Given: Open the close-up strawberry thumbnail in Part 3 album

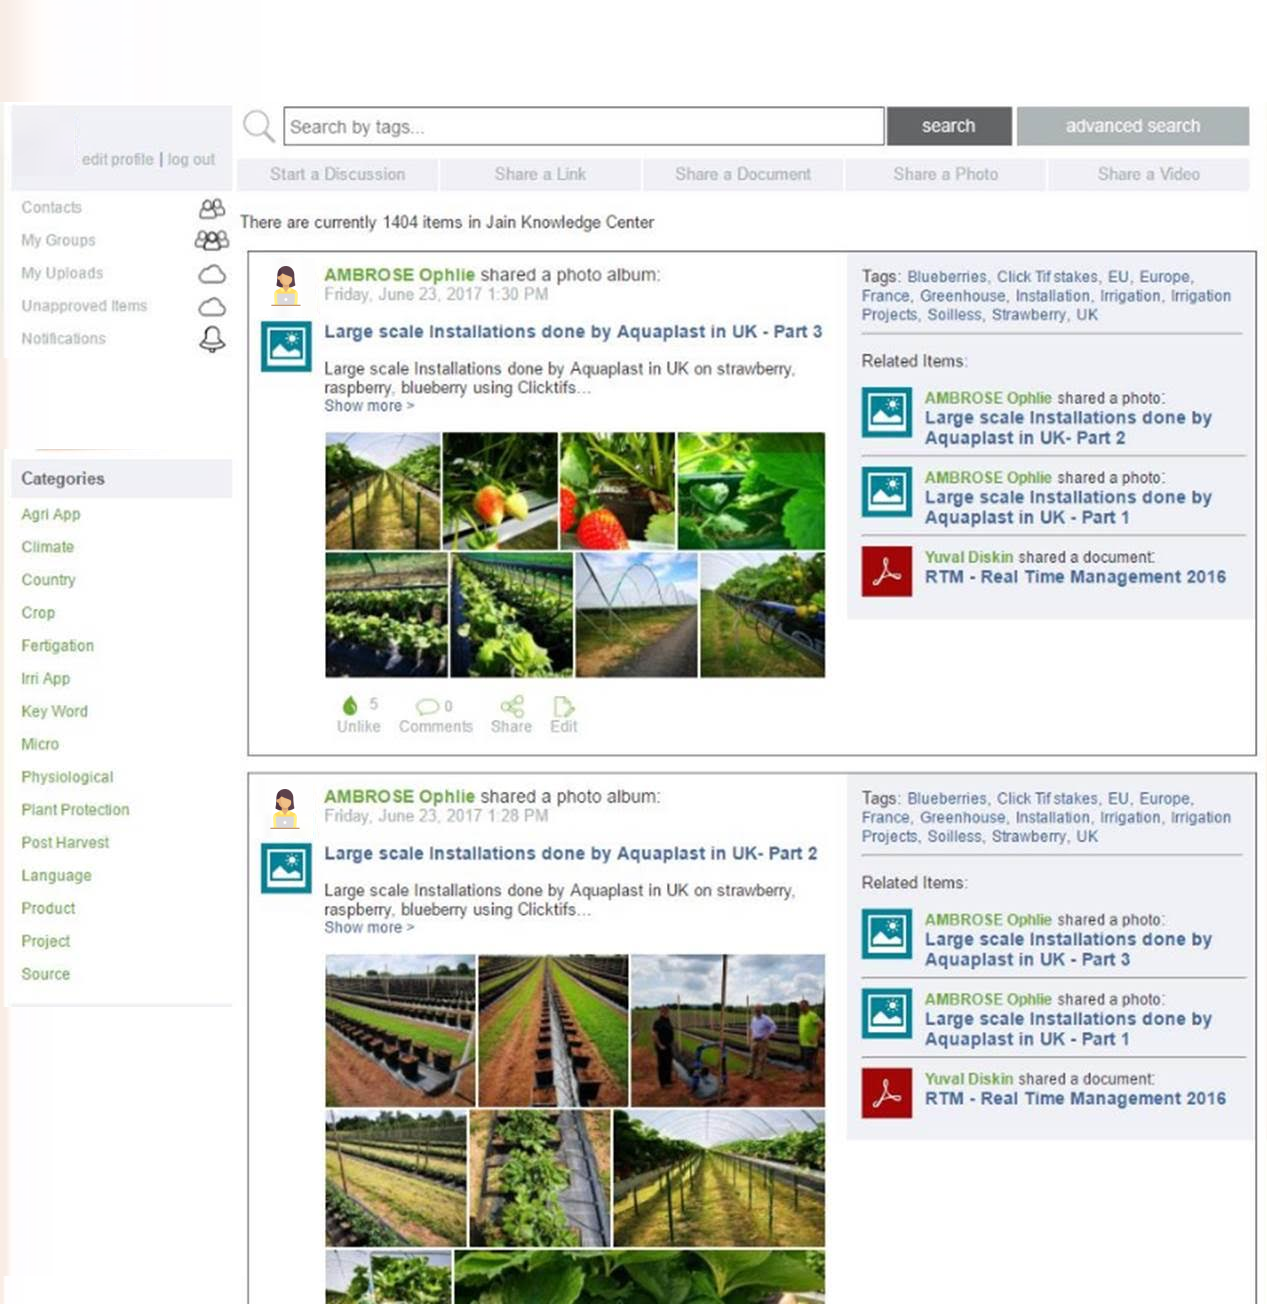Looking at the screenshot, I should point(617,491).
